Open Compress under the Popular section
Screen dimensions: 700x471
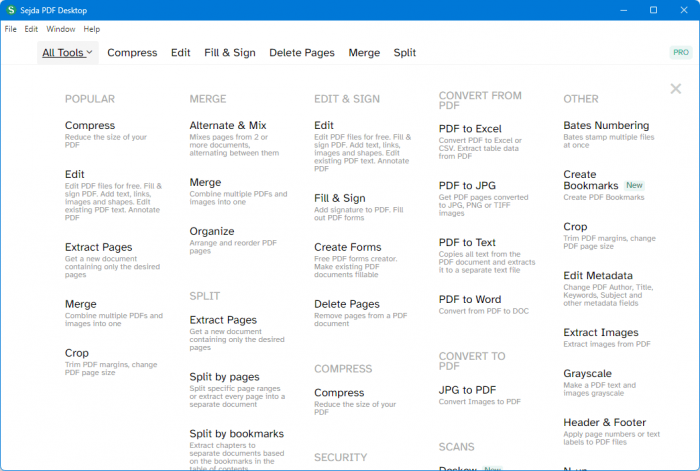pyautogui.click(x=90, y=125)
